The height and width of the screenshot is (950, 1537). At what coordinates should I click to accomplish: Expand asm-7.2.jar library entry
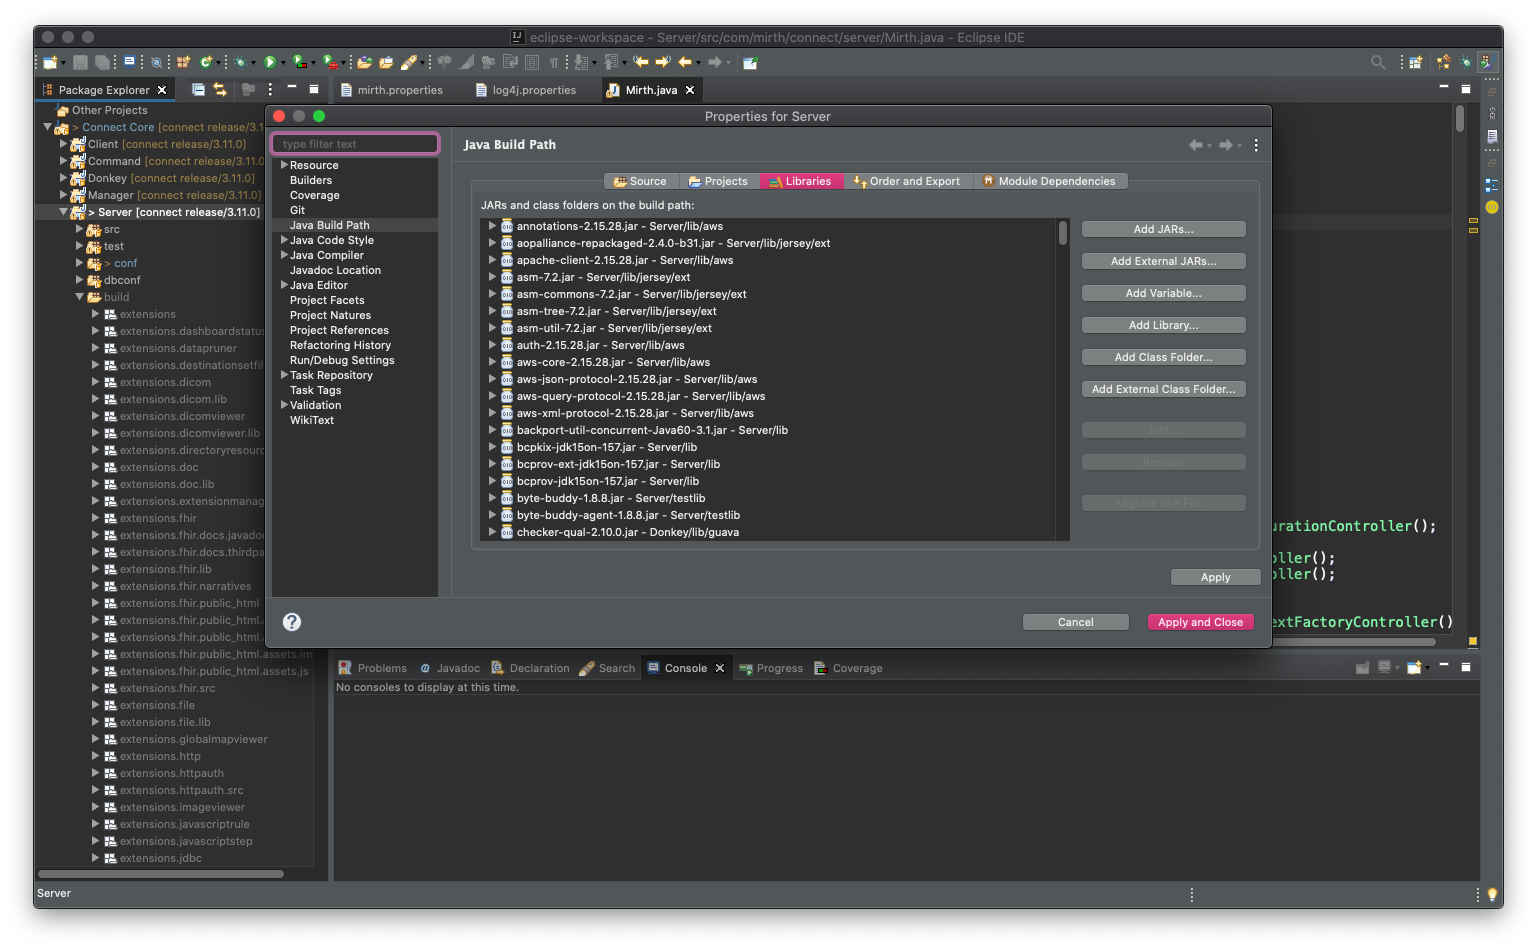492,277
